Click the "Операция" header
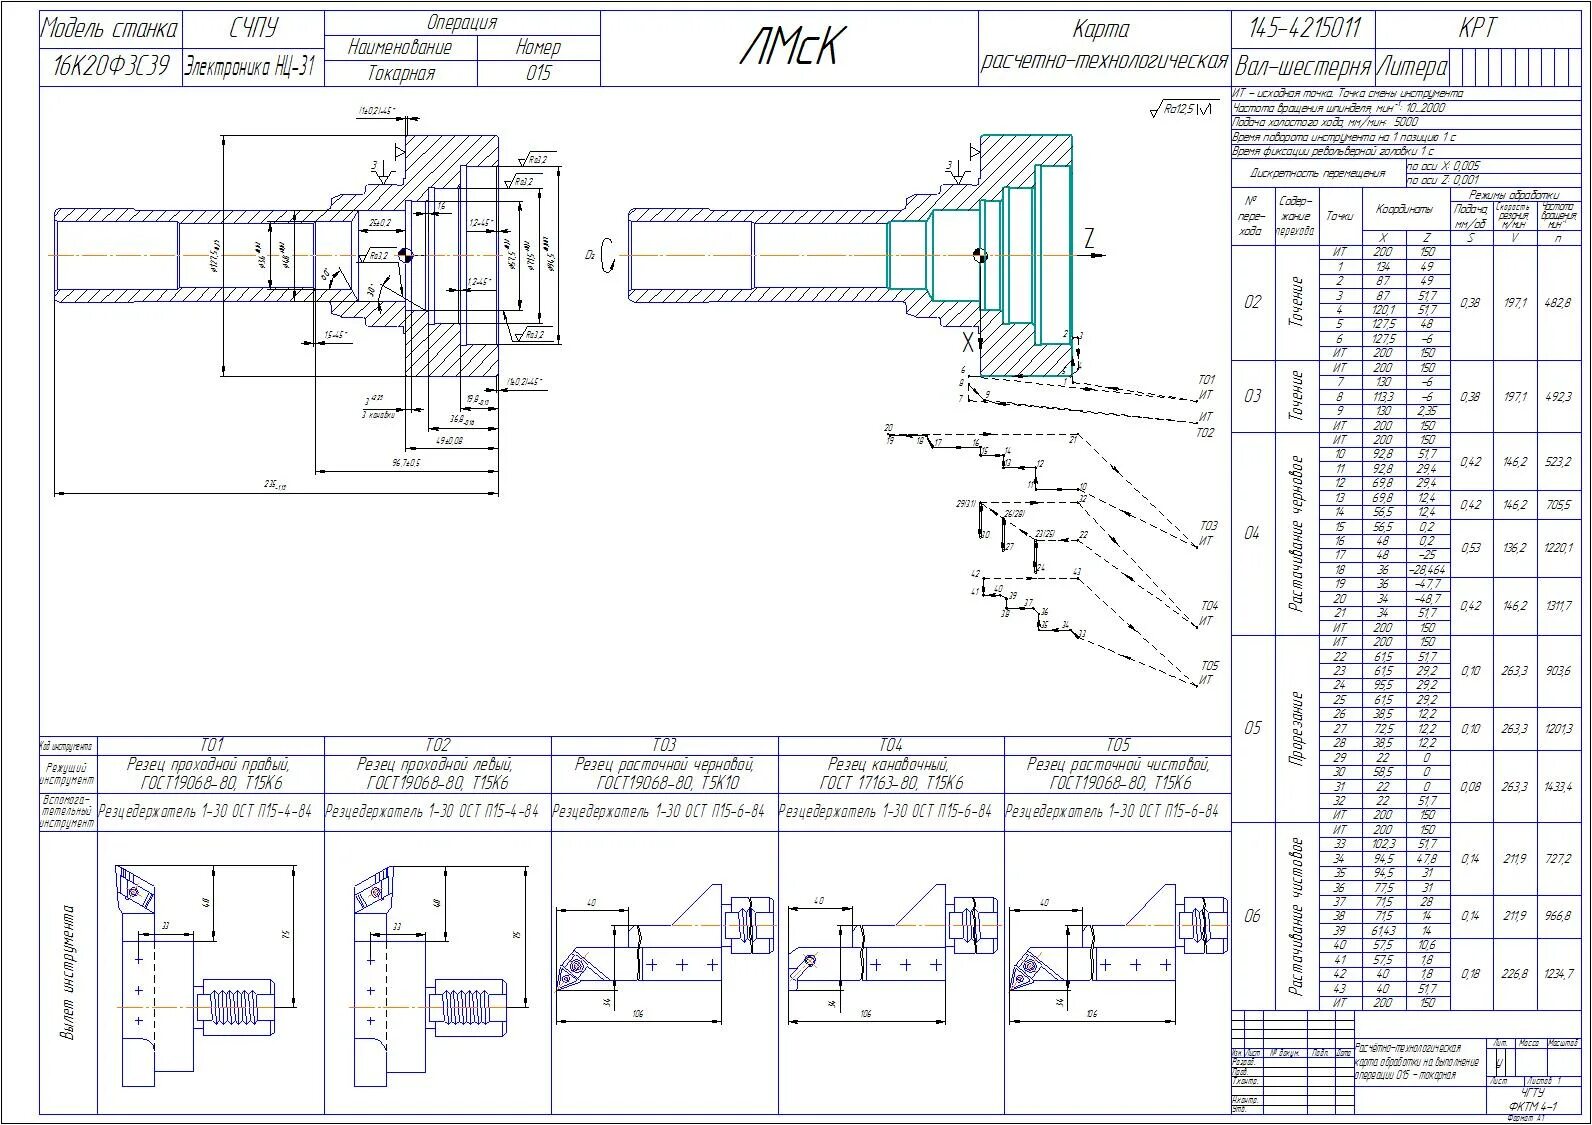 [x=462, y=23]
